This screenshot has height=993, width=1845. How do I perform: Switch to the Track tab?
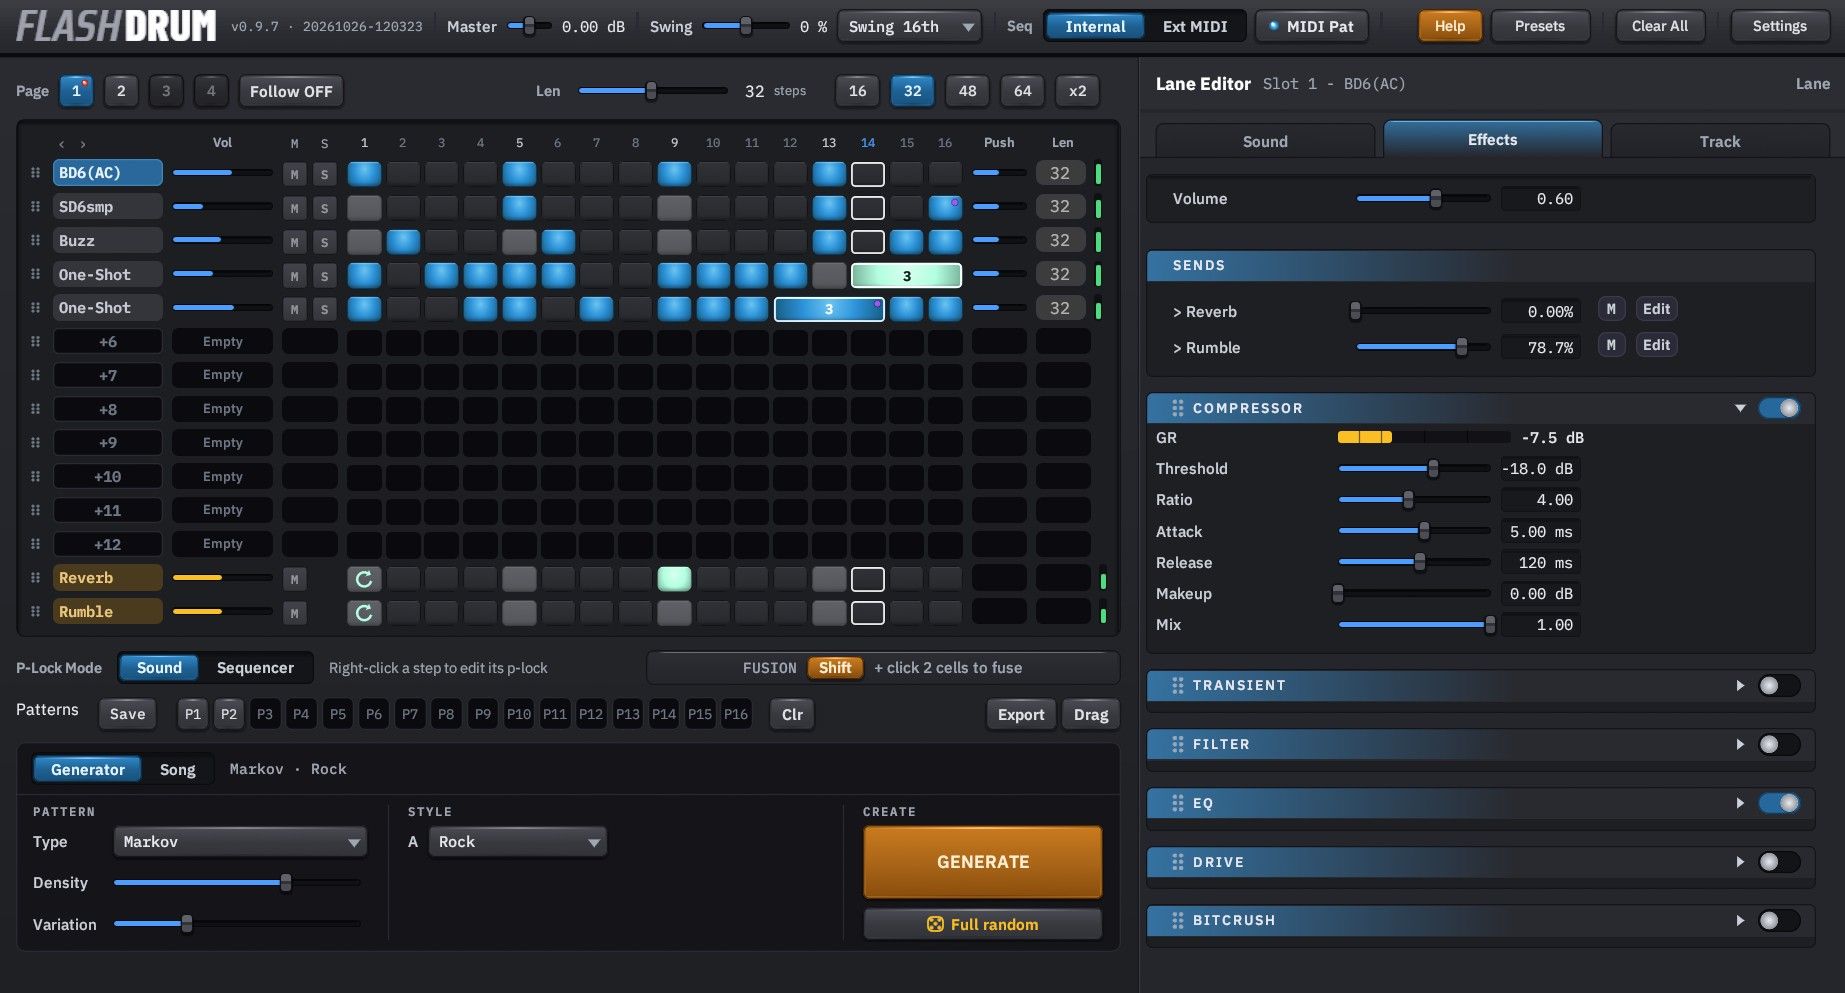click(x=1720, y=141)
